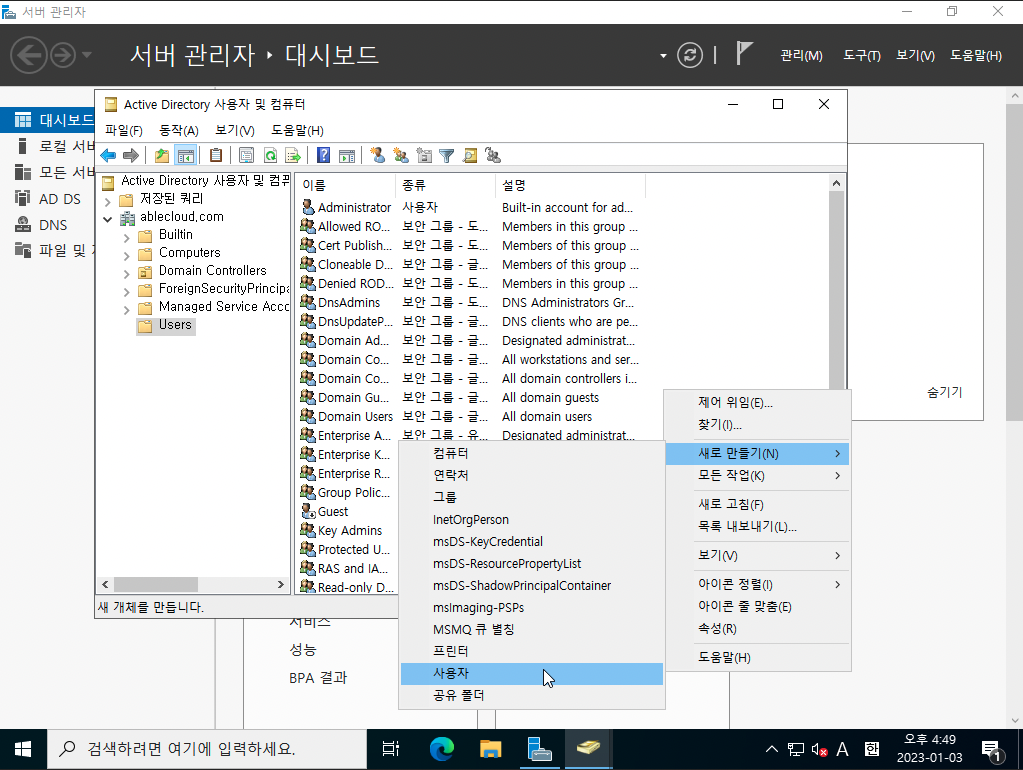Choose 그룹 from the submenu
Screen dimensions: 1023x770
tap(532, 497)
